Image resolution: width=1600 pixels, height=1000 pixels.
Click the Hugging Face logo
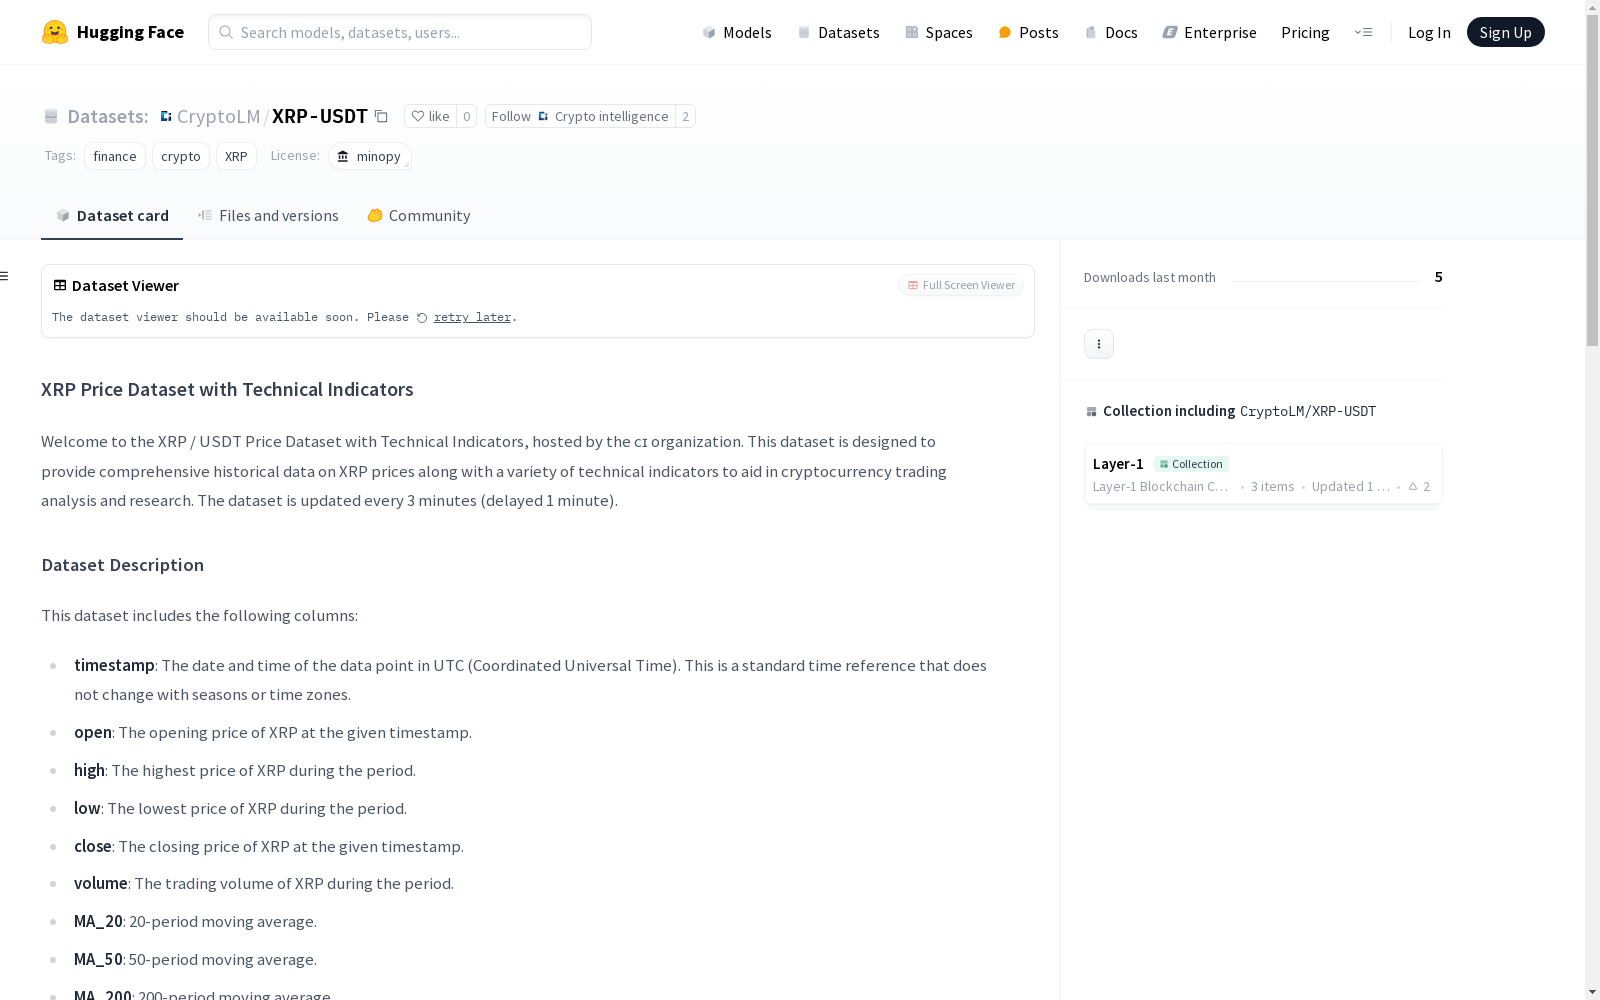[113, 32]
